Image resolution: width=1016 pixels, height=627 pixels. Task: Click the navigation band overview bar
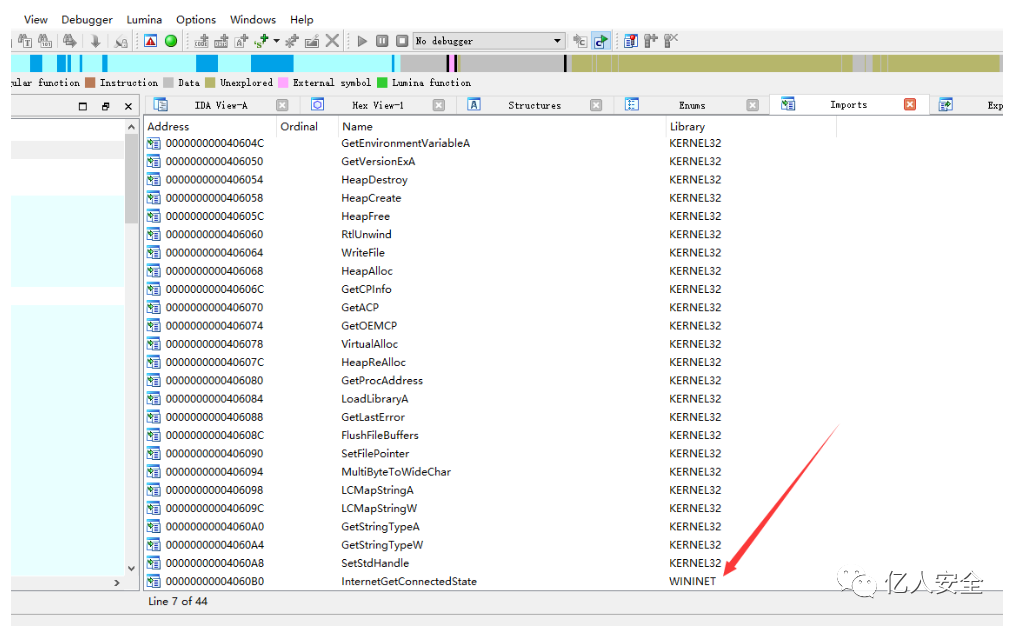pos(506,63)
